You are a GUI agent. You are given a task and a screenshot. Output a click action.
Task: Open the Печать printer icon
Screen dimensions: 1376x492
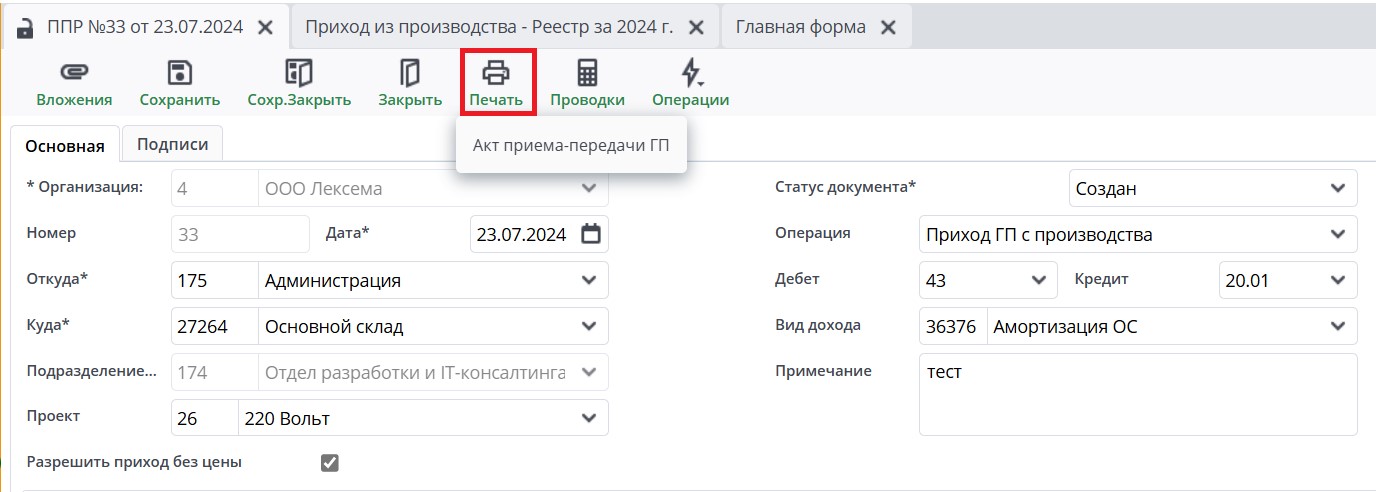pyautogui.click(x=496, y=73)
